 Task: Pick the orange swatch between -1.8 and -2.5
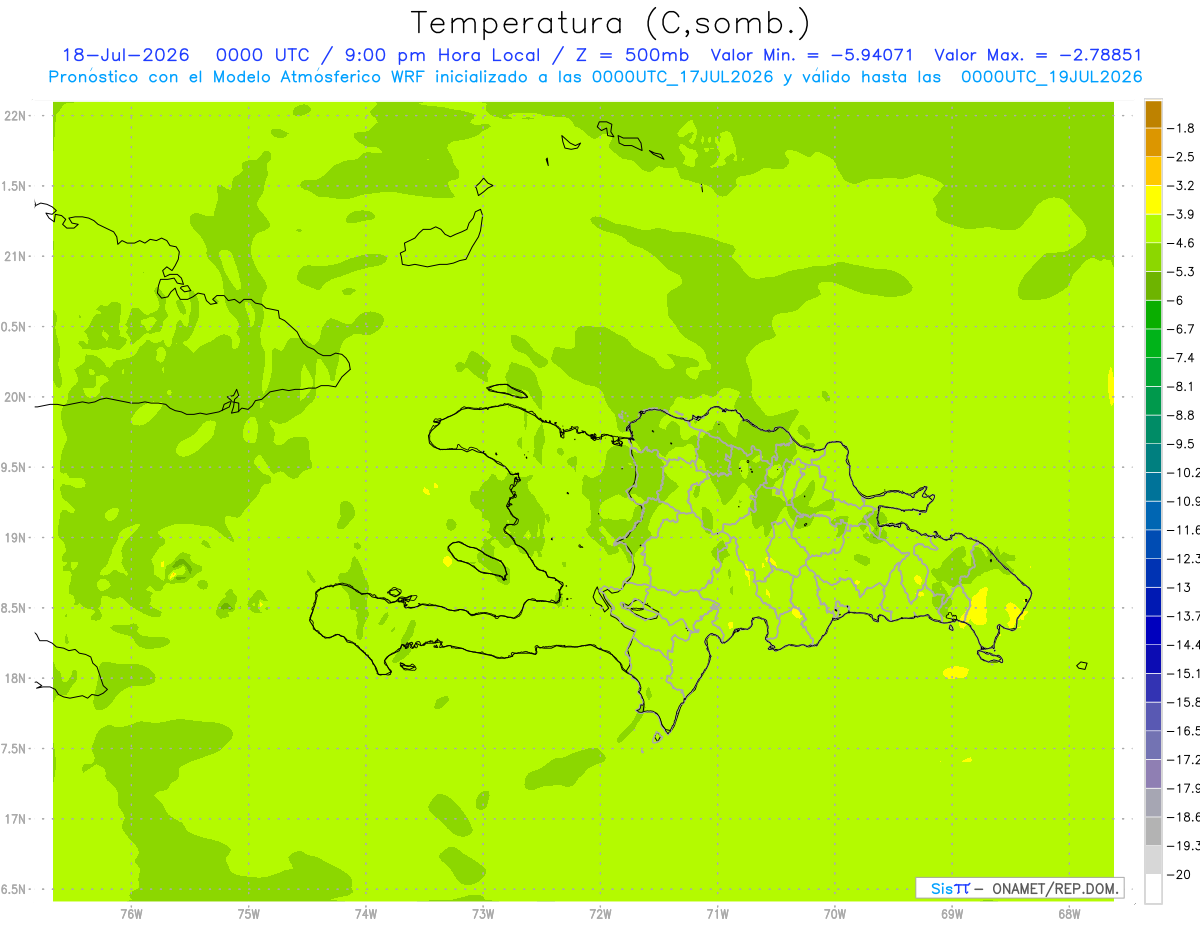point(1153,142)
